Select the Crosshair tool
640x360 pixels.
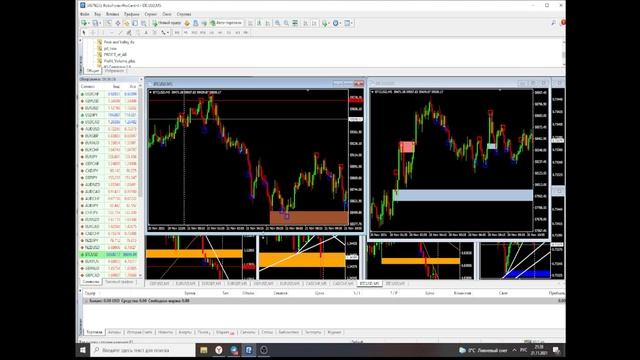[x=93, y=33]
